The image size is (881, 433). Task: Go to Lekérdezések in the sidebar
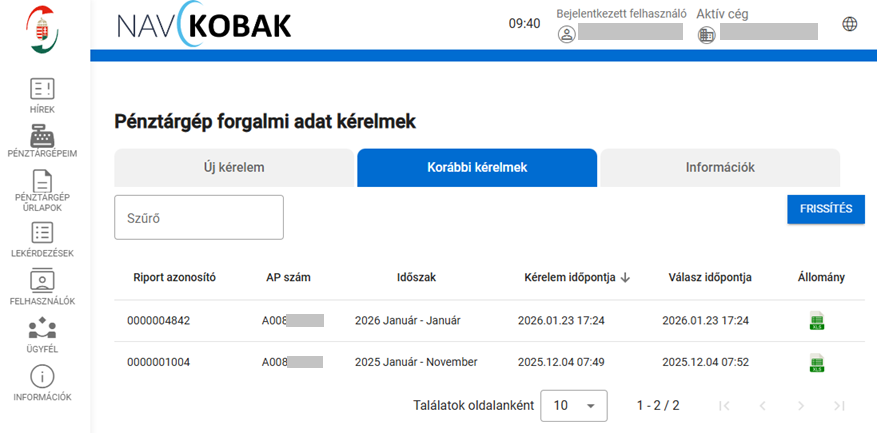42,233
